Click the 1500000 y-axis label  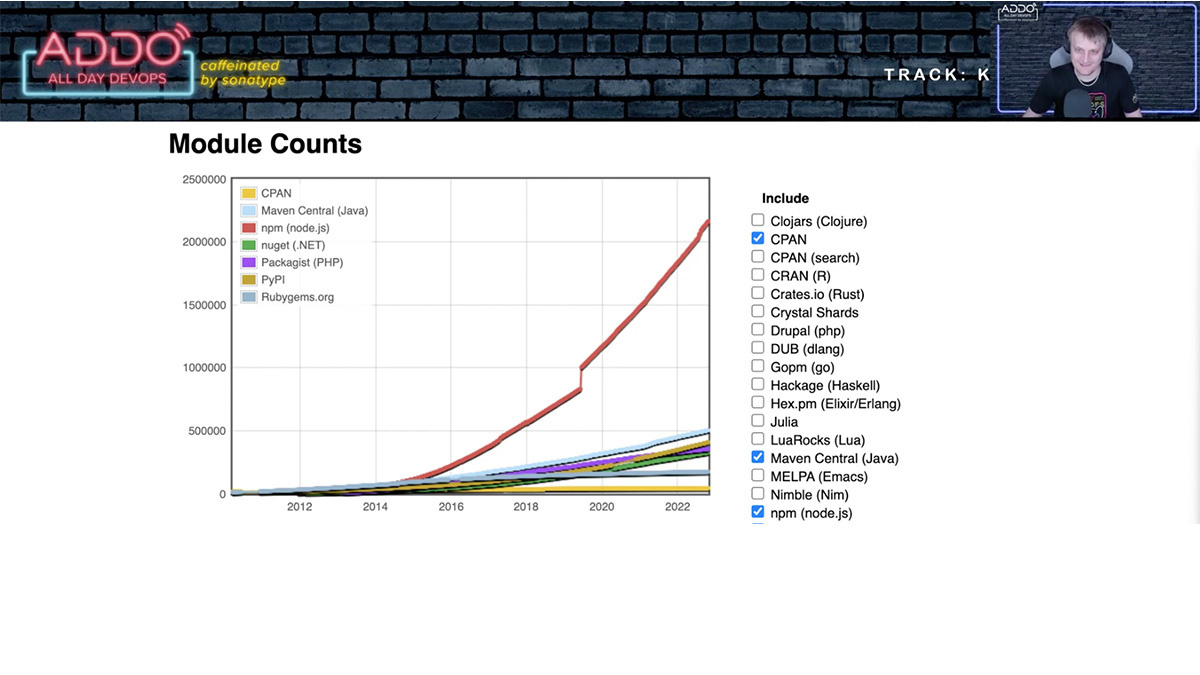click(x=204, y=305)
